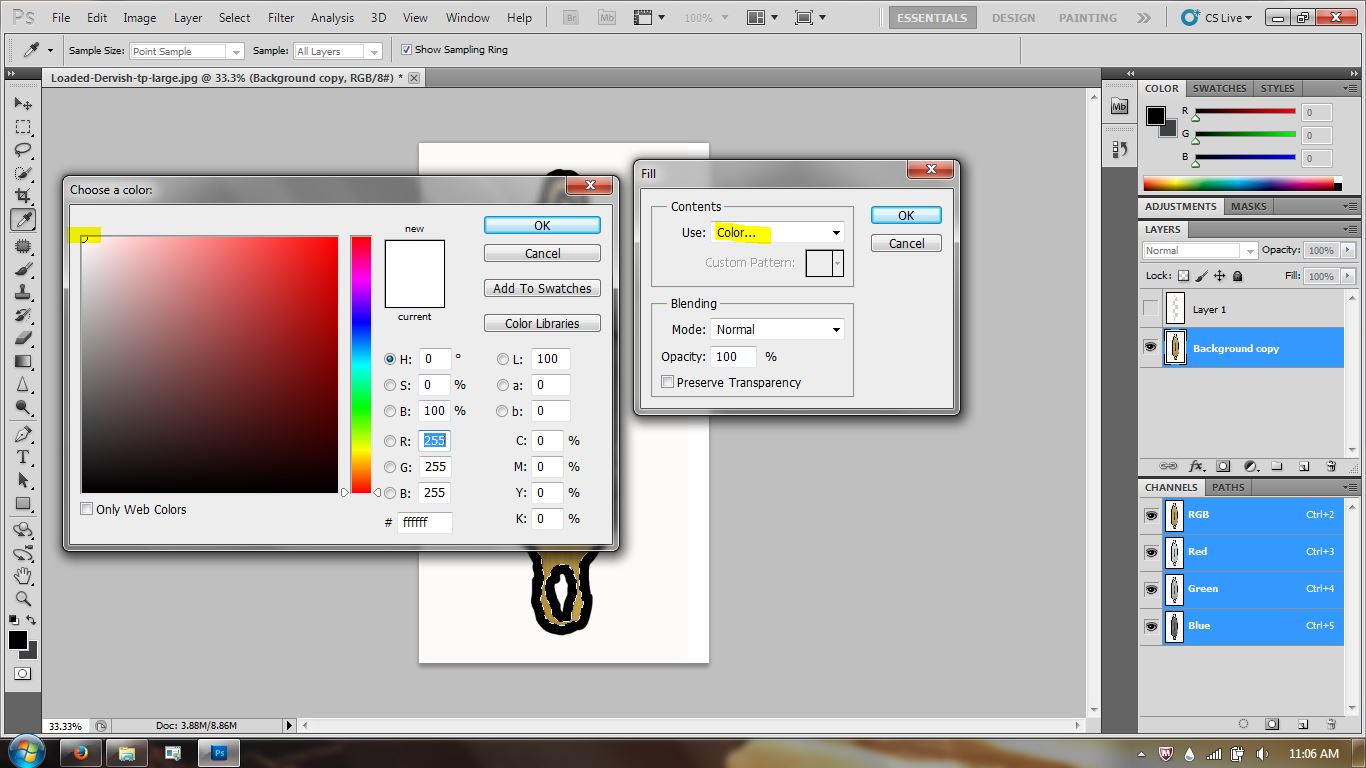Select the Background copy layer thumbnail
The image size is (1366, 768).
1175,347
